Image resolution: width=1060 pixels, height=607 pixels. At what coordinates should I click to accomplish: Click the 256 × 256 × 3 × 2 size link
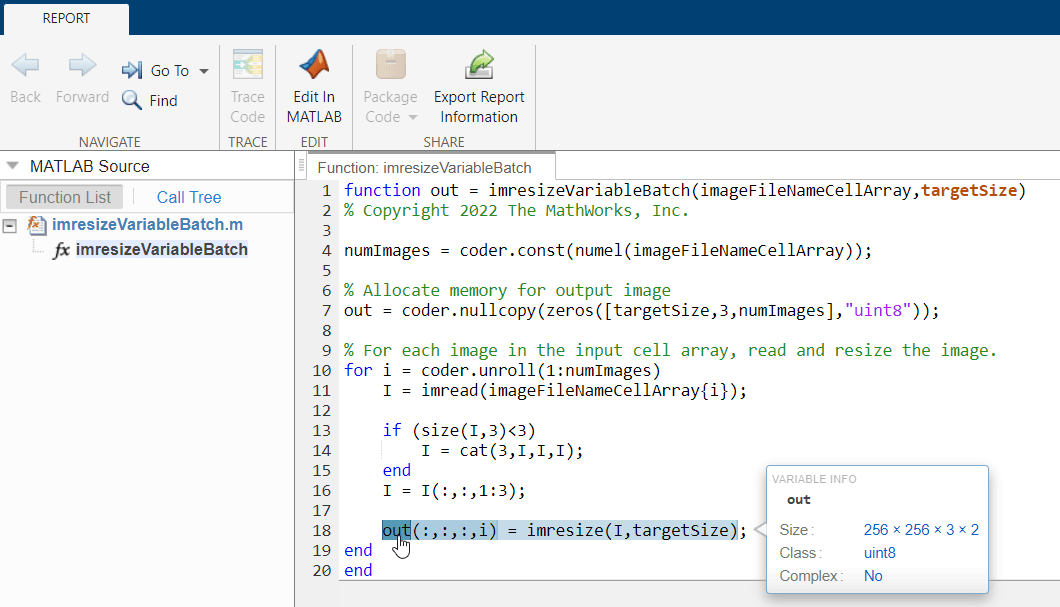(921, 530)
